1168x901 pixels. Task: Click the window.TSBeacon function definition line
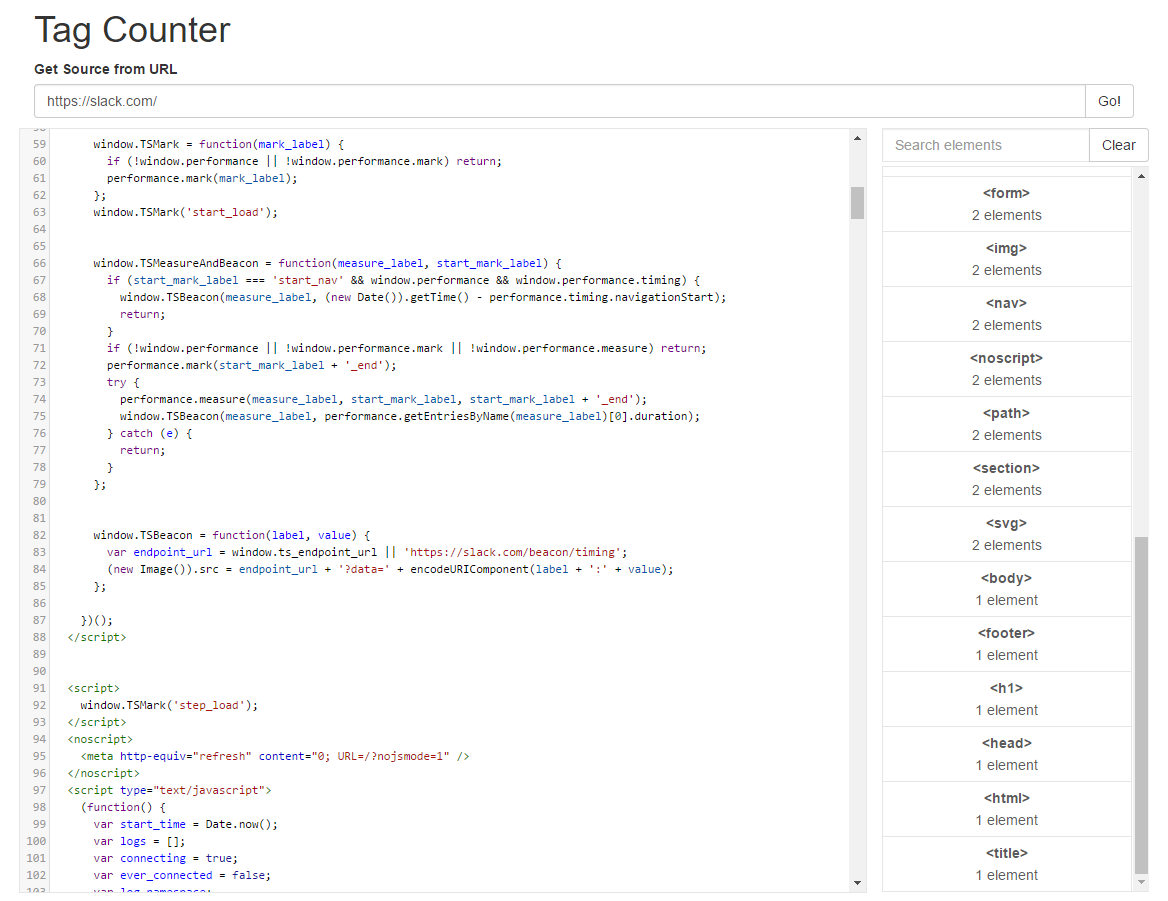pyautogui.click(x=232, y=535)
